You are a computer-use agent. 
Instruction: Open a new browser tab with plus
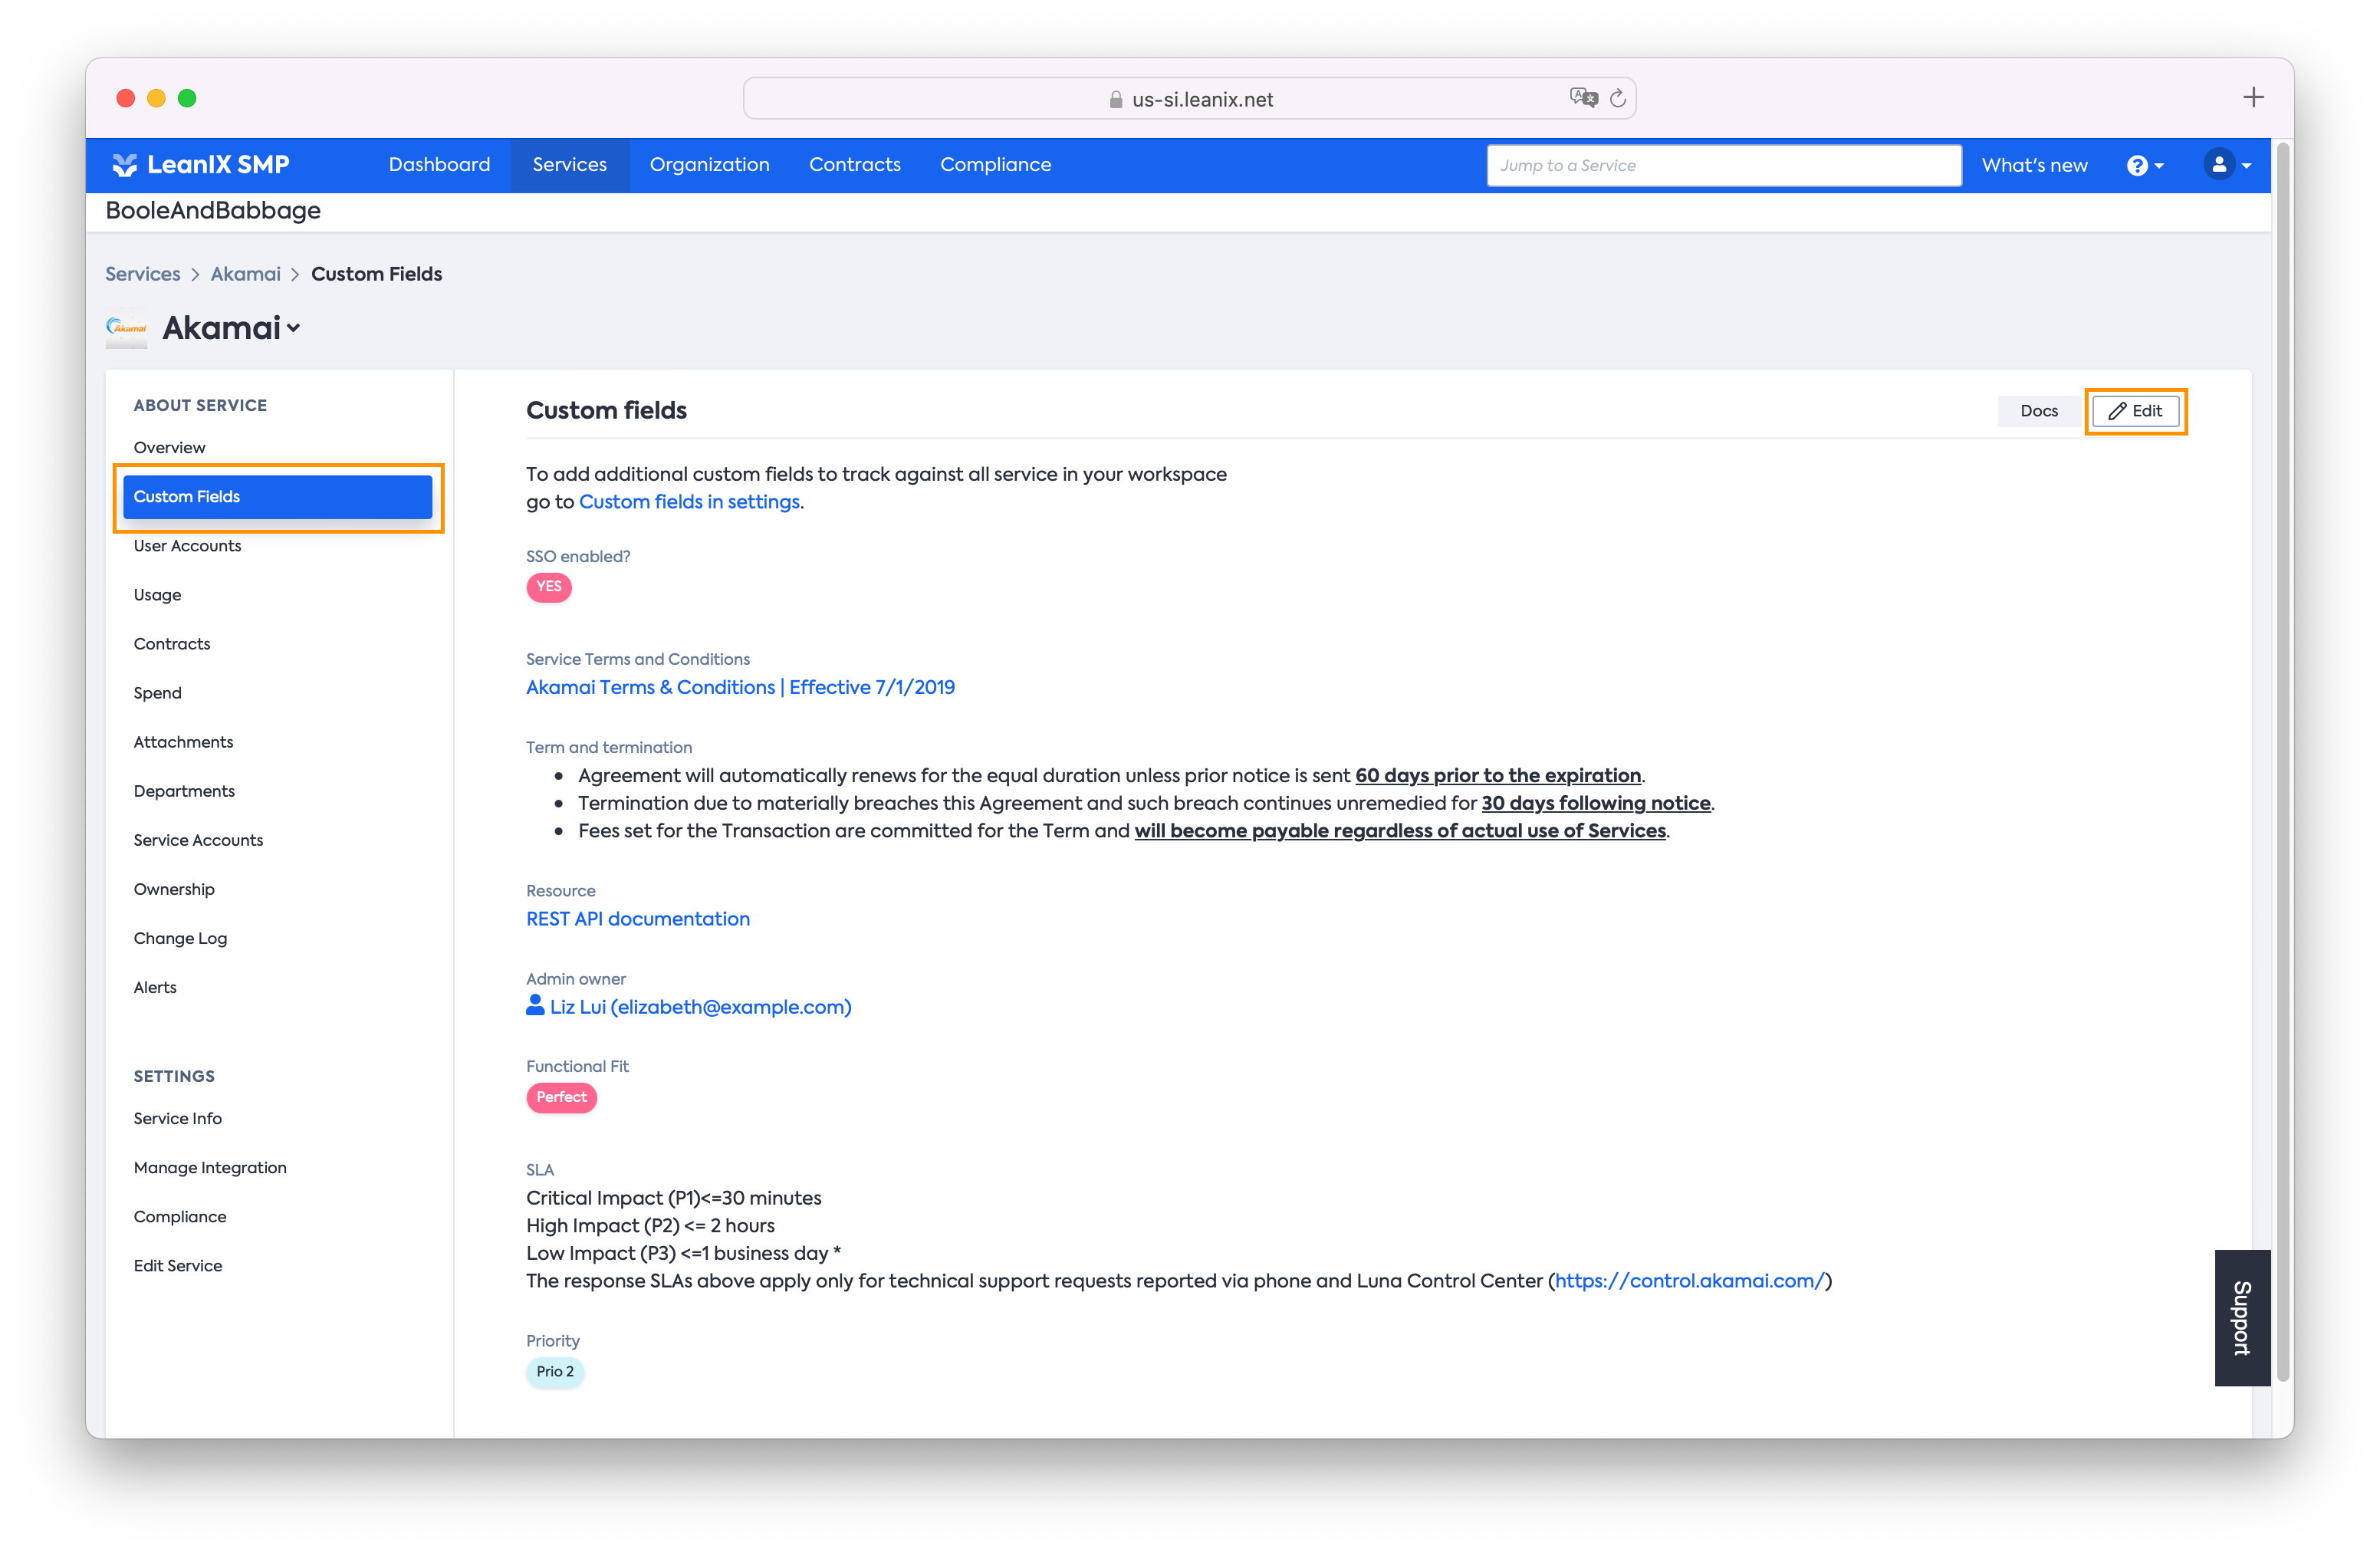click(2253, 97)
